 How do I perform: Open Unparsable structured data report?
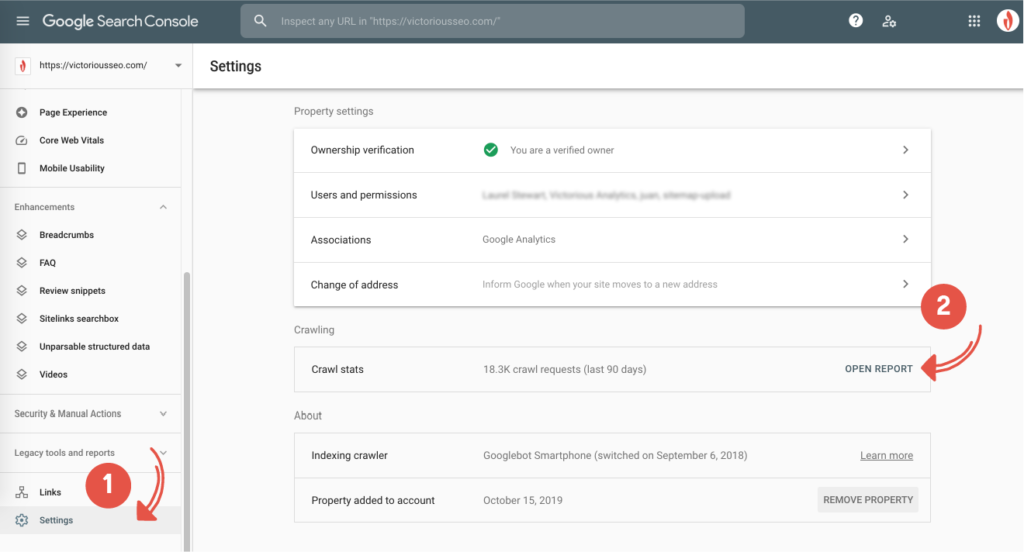94,347
